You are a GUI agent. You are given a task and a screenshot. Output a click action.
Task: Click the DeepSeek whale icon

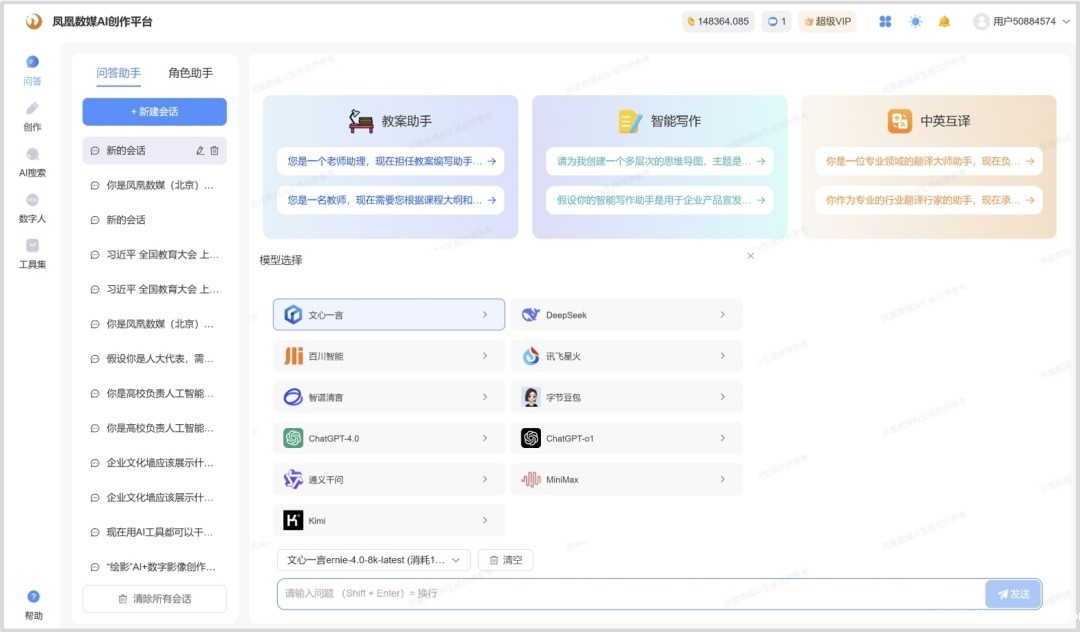pyautogui.click(x=530, y=315)
